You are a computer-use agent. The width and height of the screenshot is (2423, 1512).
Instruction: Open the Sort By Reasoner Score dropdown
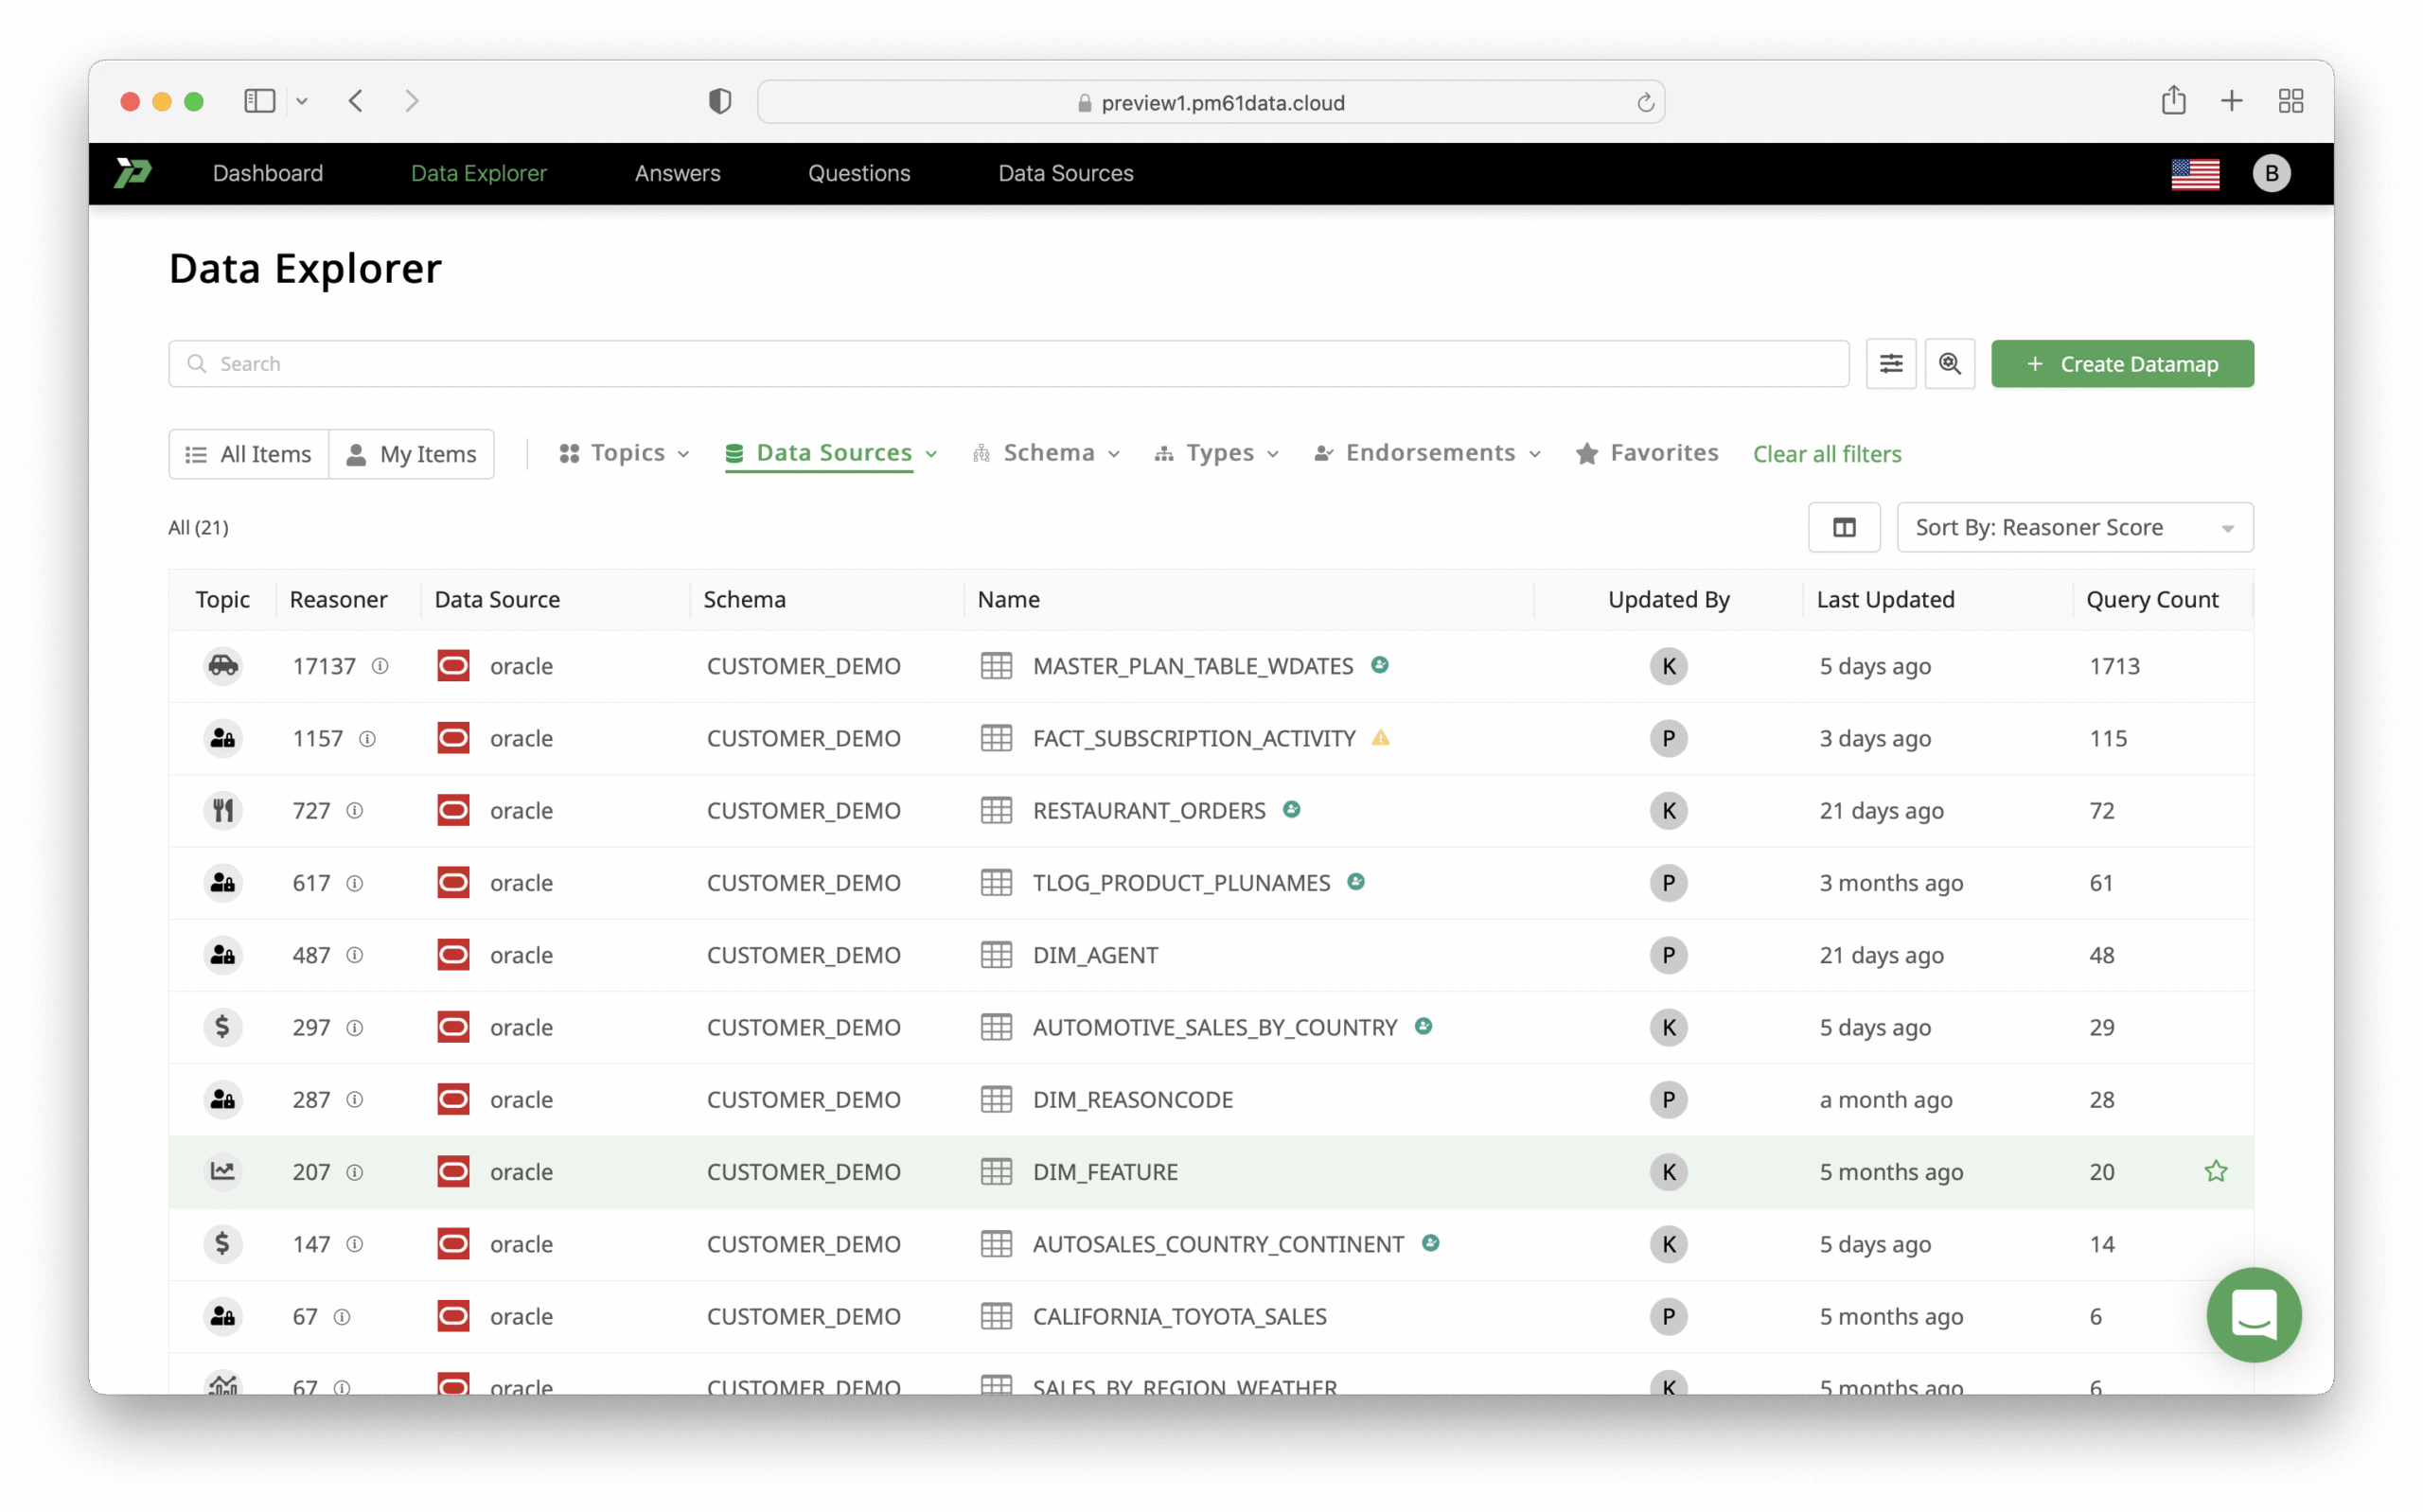coord(2074,527)
